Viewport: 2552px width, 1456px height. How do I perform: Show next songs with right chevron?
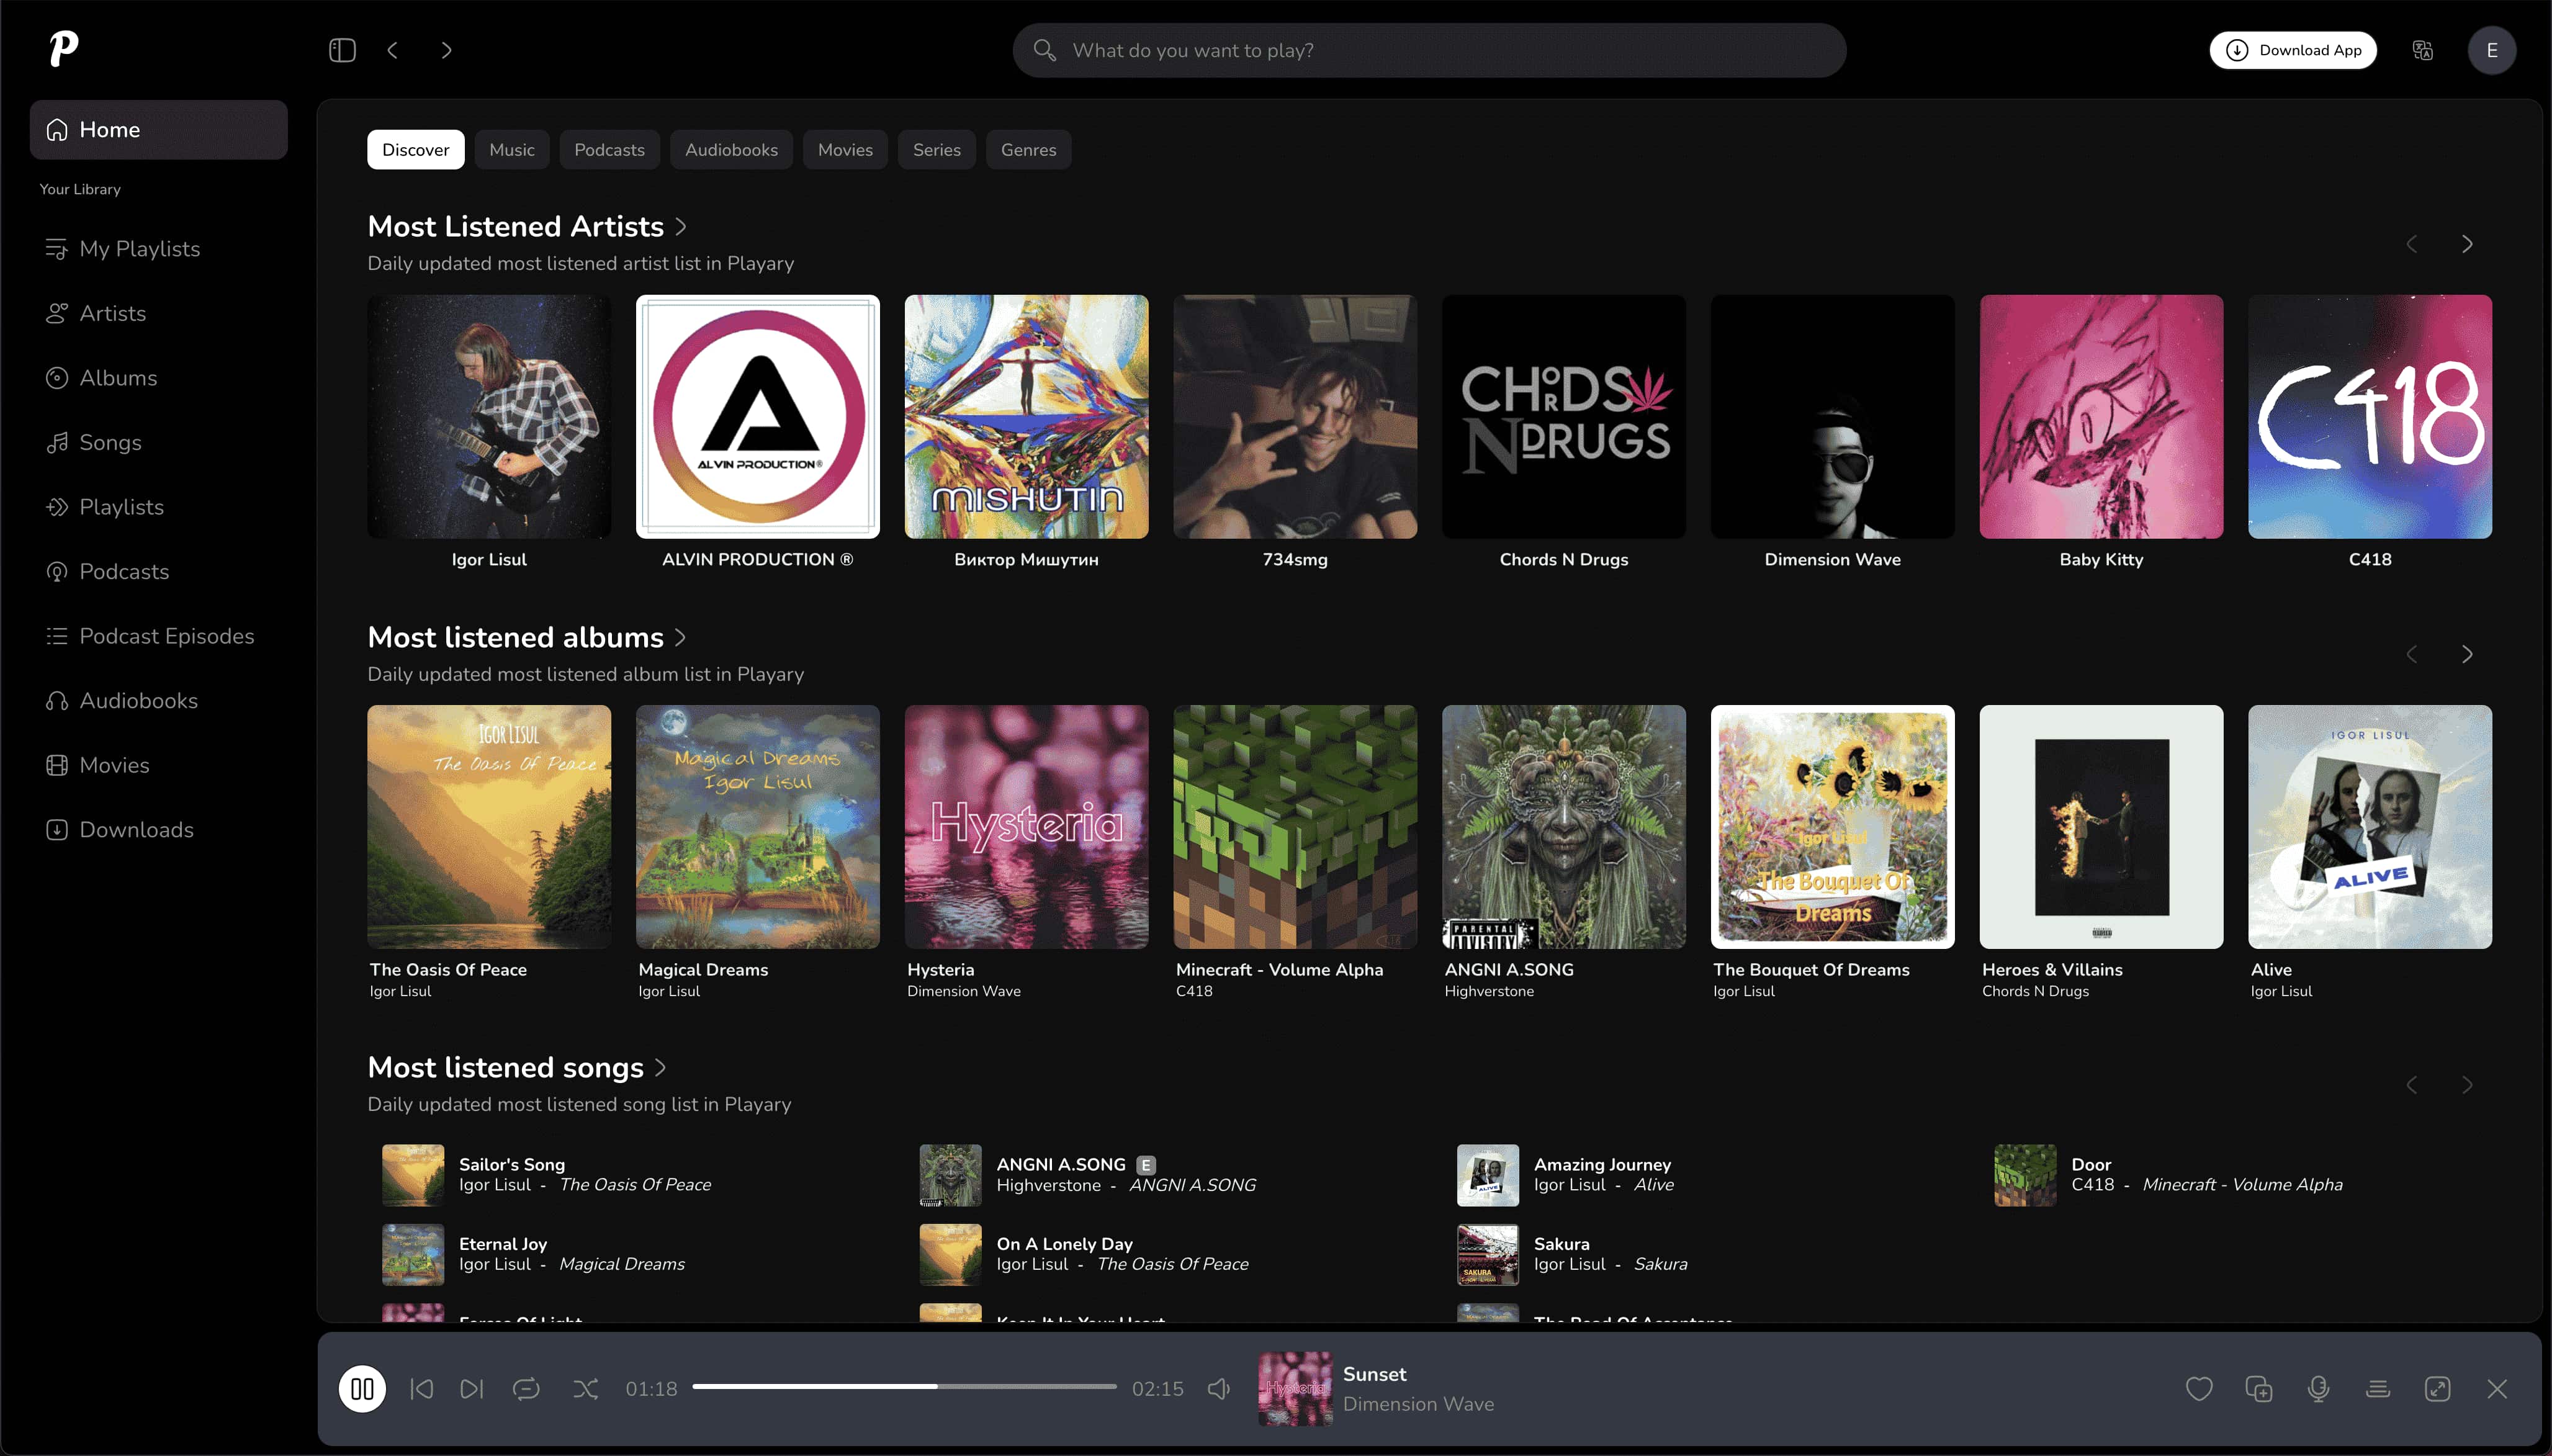pyautogui.click(x=2467, y=1085)
